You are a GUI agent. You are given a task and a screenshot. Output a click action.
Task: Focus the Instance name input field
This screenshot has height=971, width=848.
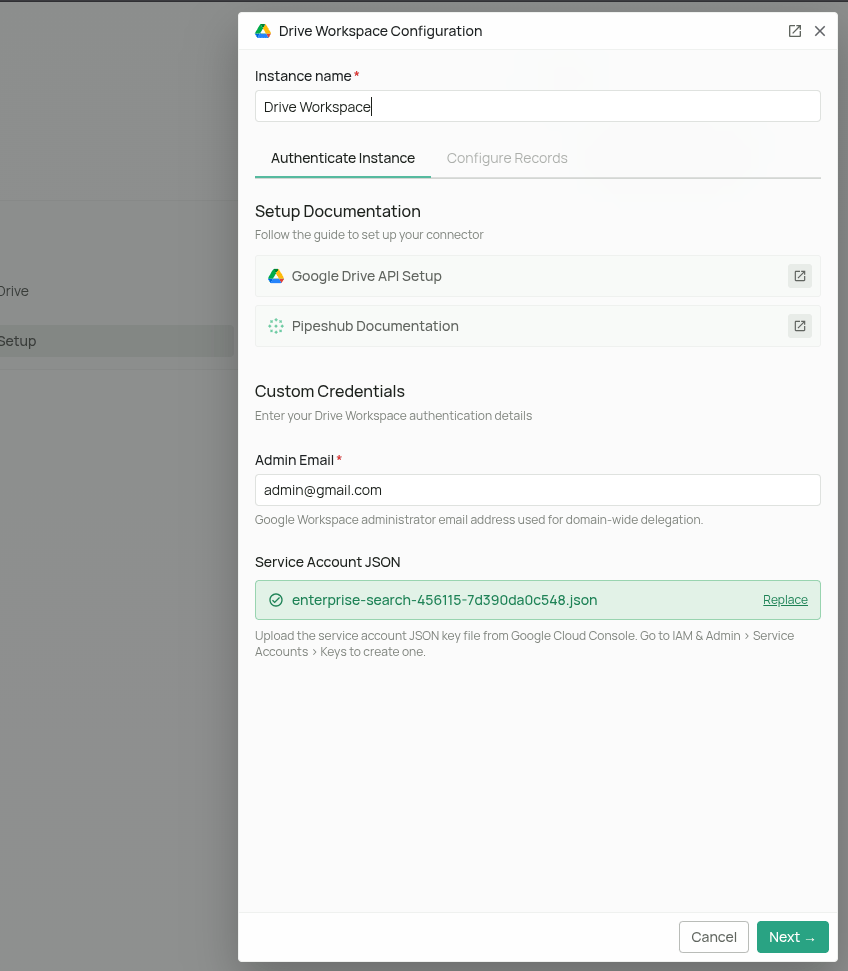coord(538,107)
